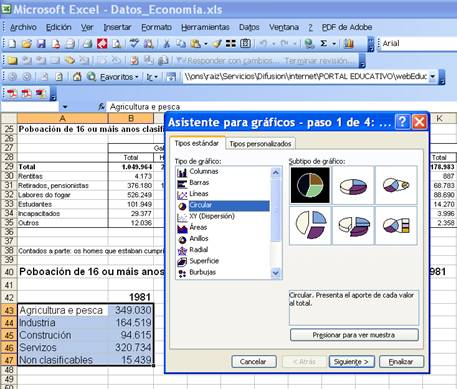Save the workbook with the floppy disk icon
The image size is (457, 389).
pyautogui.click(x=41, y=44)
